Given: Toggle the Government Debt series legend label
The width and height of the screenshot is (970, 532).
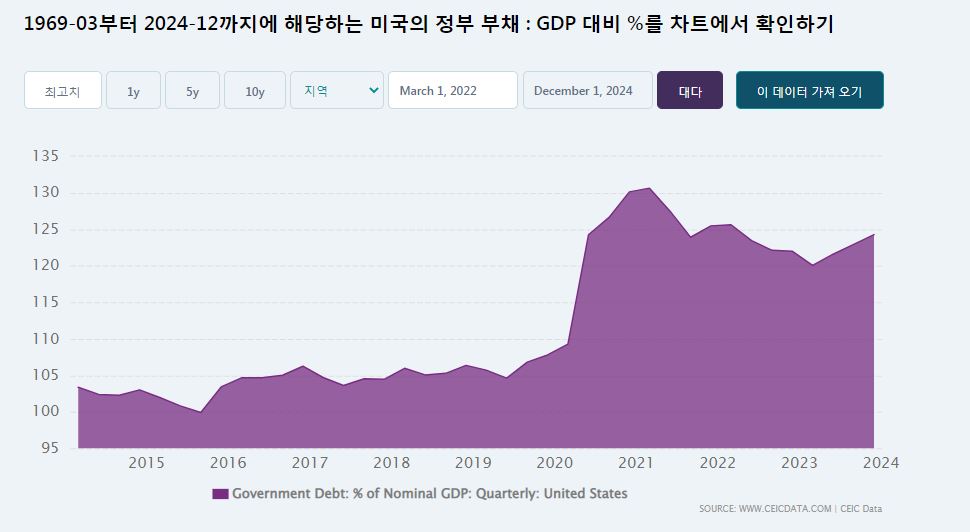Looking at the screenshot, I should (430, 494).
